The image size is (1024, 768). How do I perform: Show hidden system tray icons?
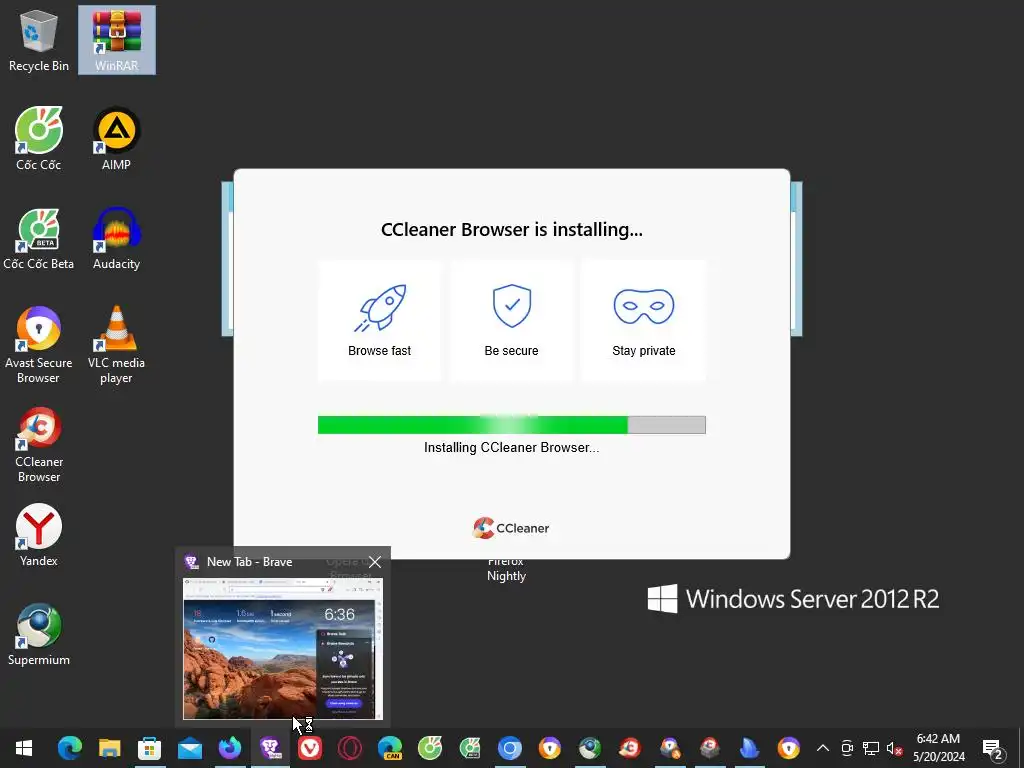click(823, 748)
